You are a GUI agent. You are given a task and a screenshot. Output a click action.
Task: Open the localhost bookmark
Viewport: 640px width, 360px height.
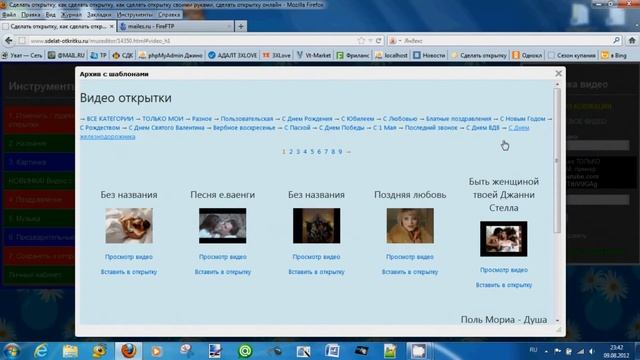391,55
